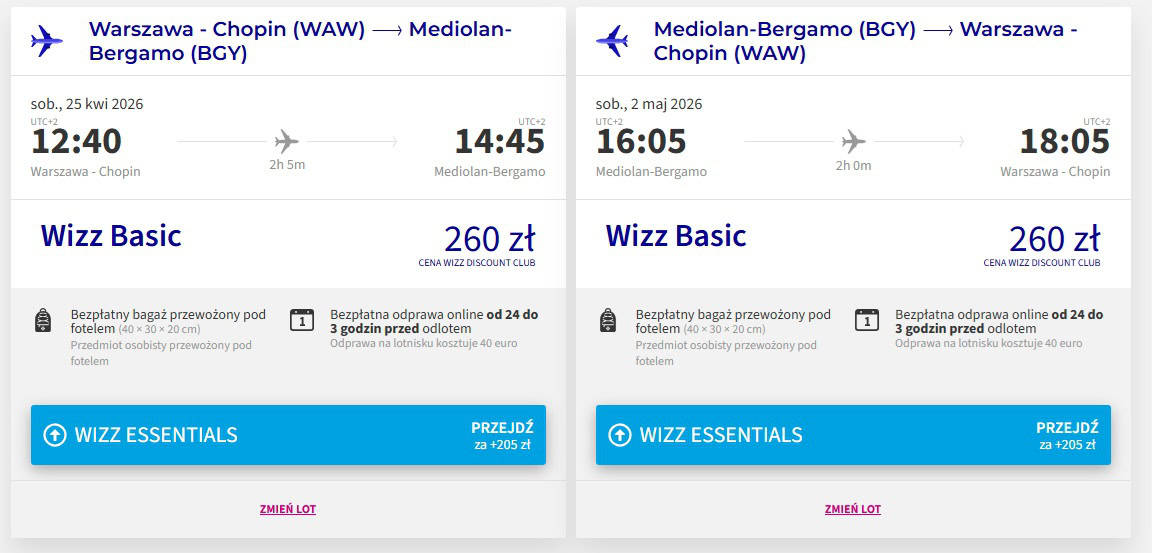Click the flight duration plane icon above 2h 0m
1152x553 pixels.
point(853,140)
